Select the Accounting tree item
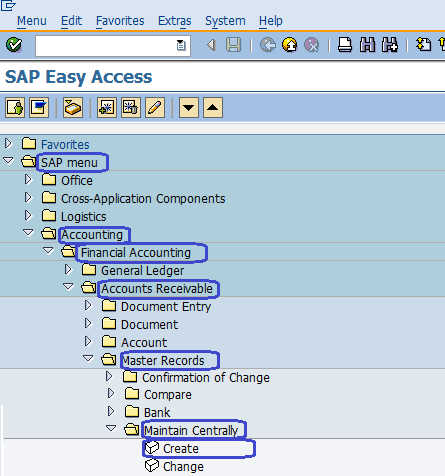This screenshot has height=476, width=445. pos(92,235)
